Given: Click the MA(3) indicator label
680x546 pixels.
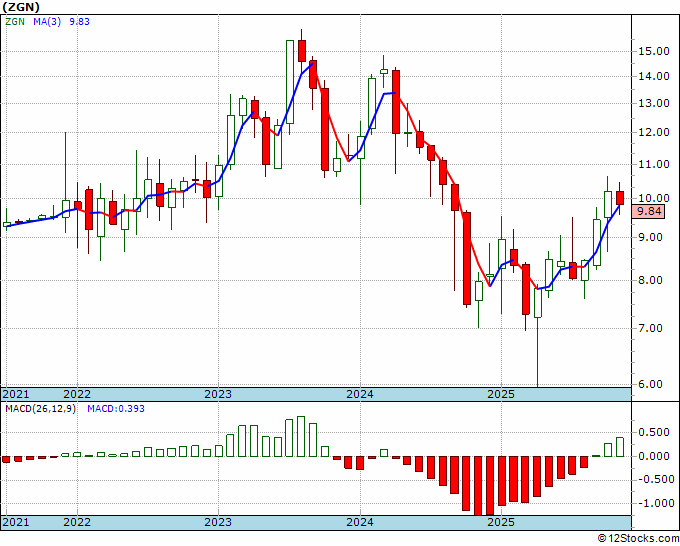Looking at the screenshot, I should click(x=47, y=21).
